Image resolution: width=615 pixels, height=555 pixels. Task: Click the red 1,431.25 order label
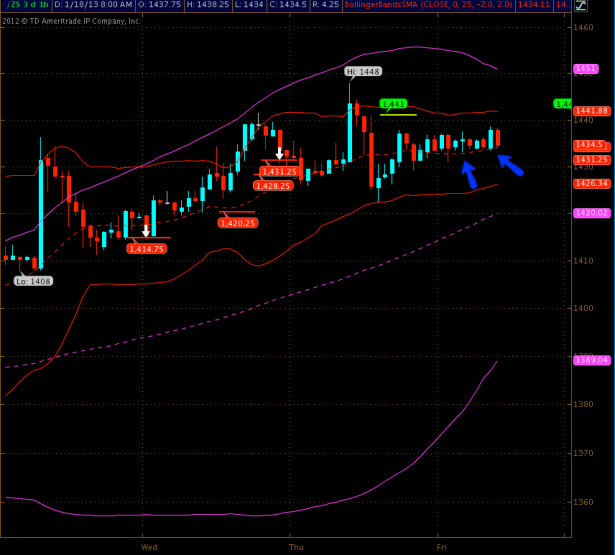coord(279,171)
